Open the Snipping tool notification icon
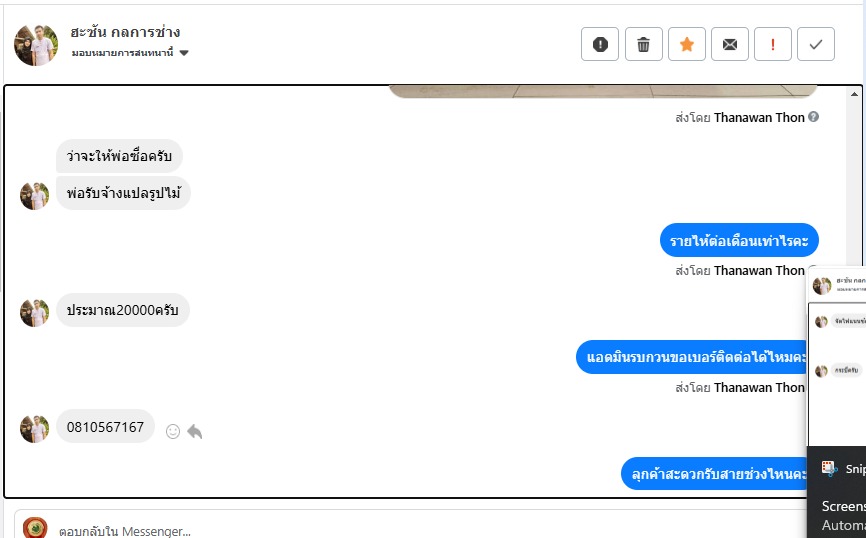866x538 pixels. 829,468
